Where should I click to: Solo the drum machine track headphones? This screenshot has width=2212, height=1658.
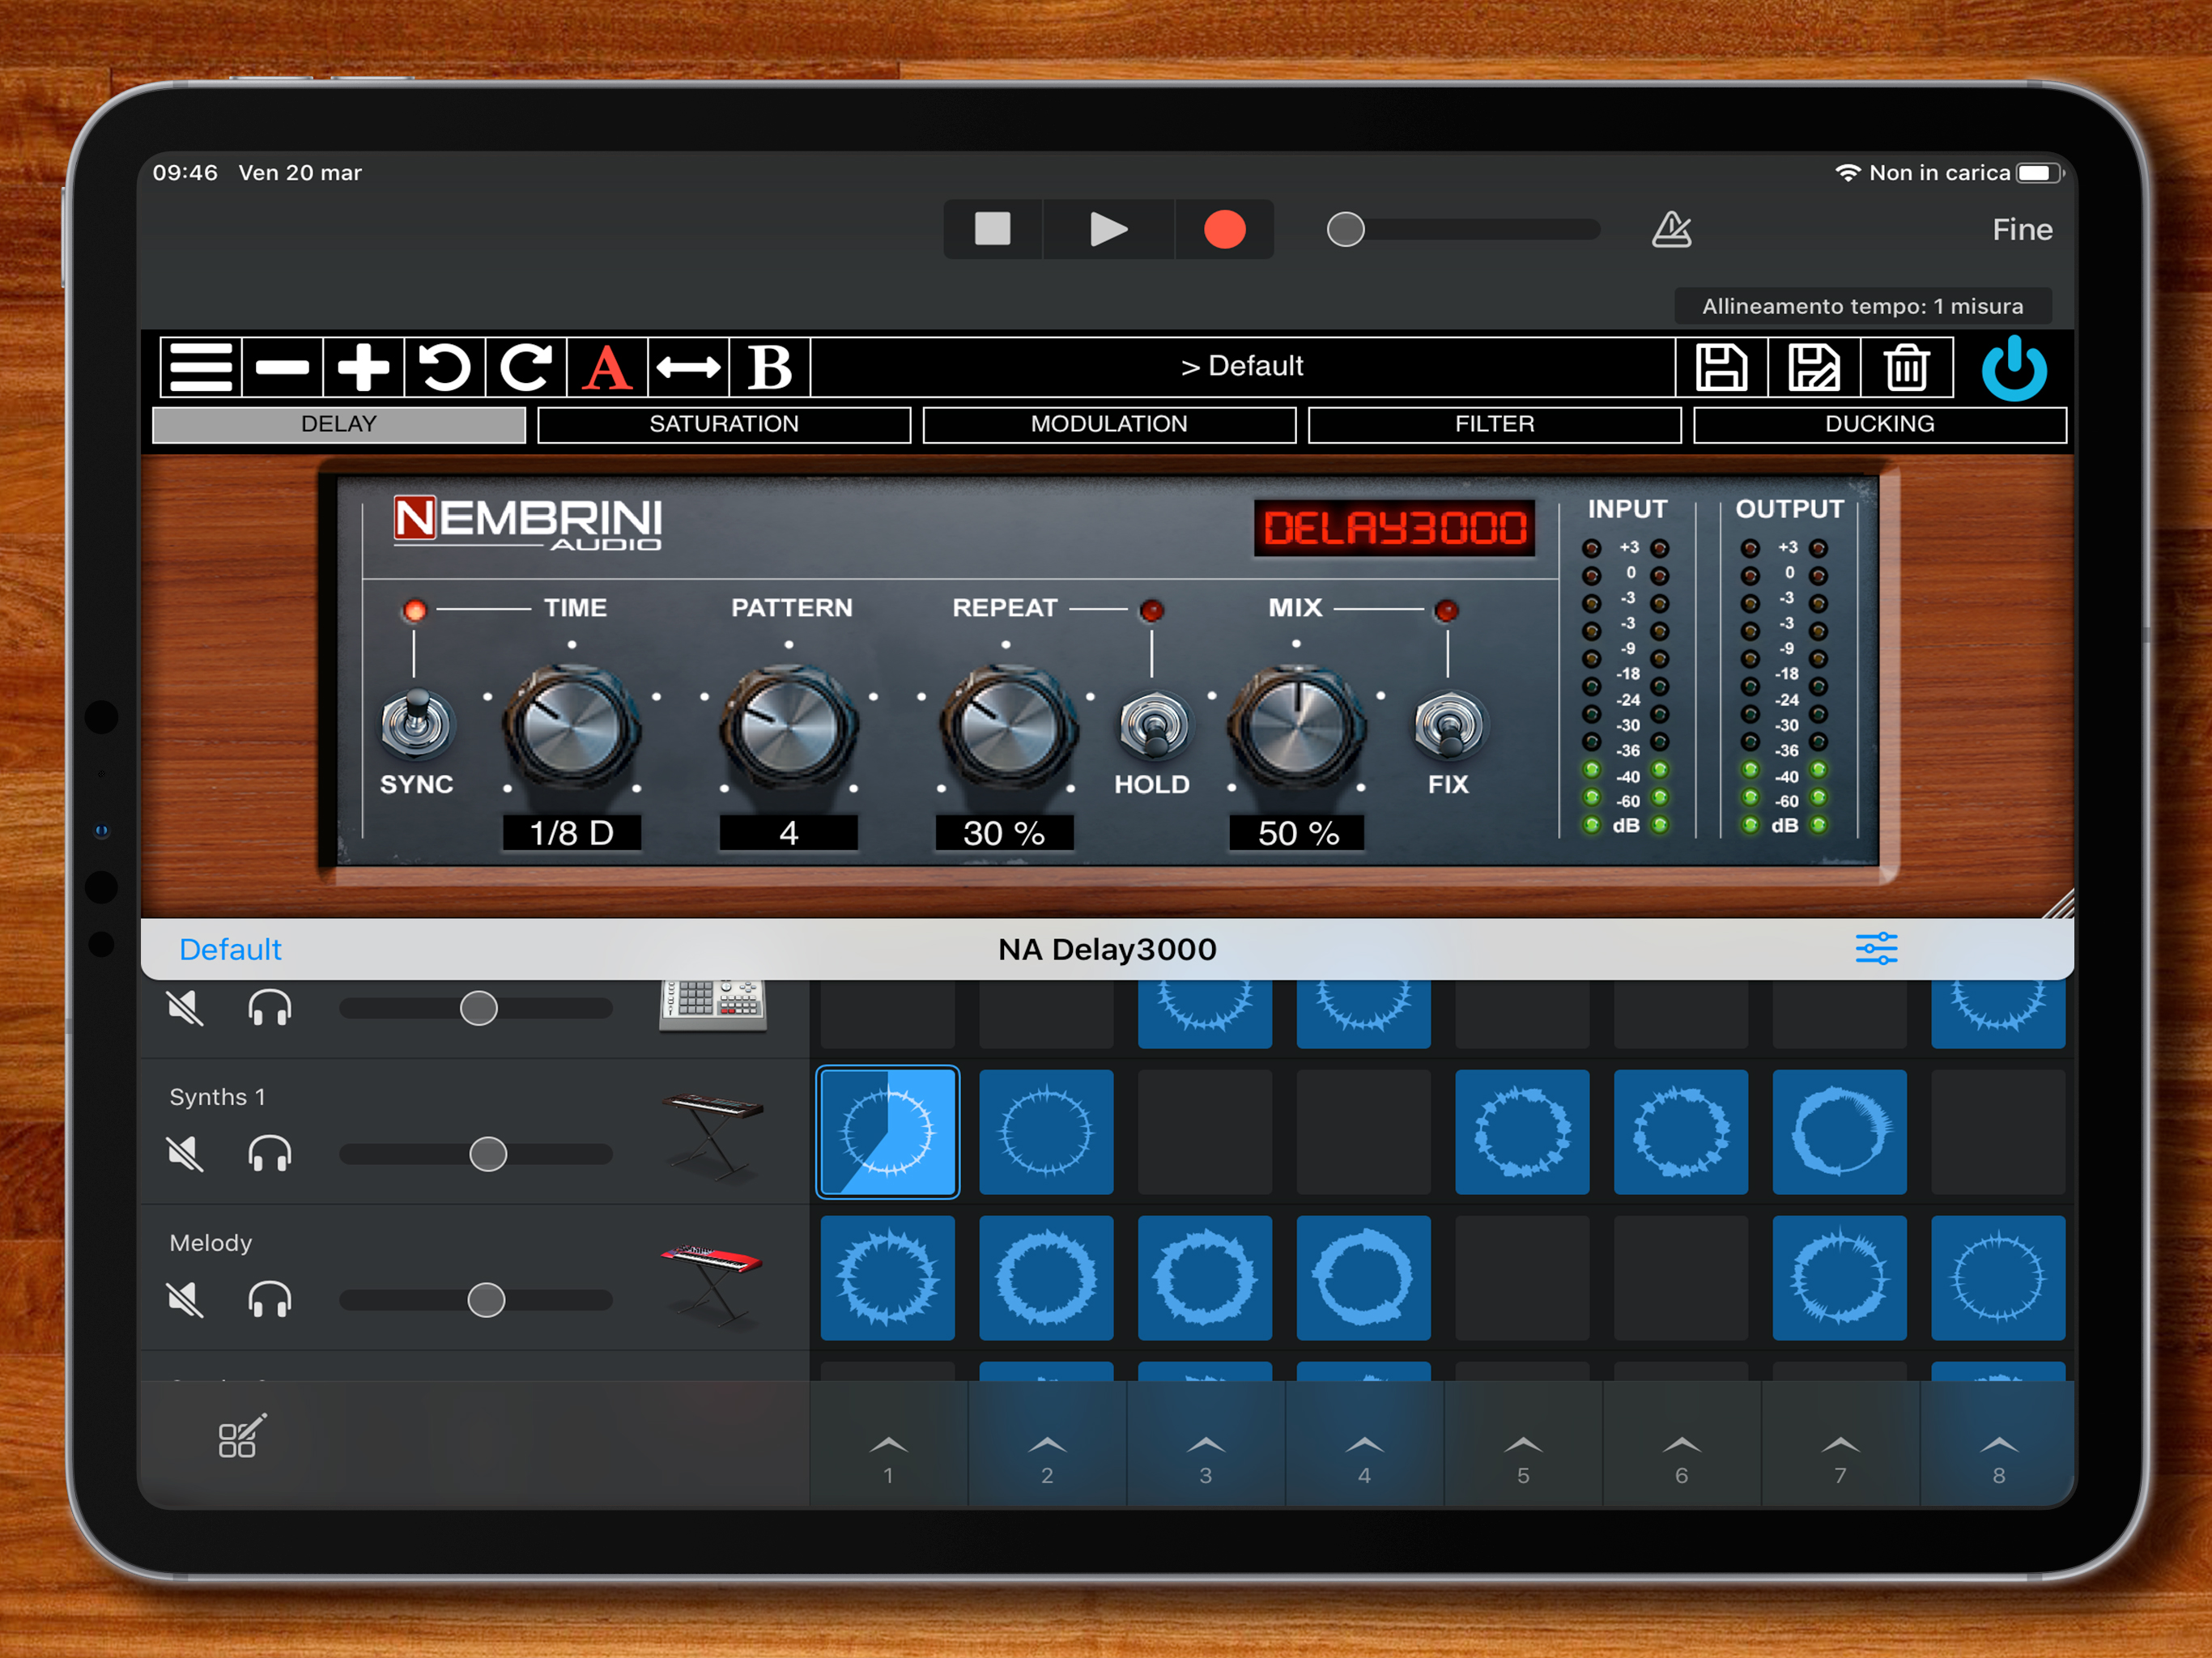tap(269, 1008)
